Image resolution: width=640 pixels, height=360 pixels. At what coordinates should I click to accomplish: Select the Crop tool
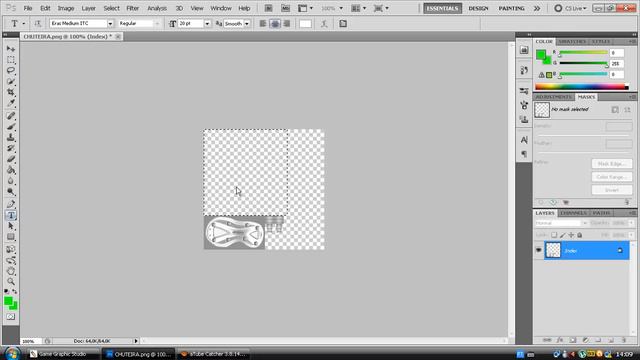(x=11, y=92)
